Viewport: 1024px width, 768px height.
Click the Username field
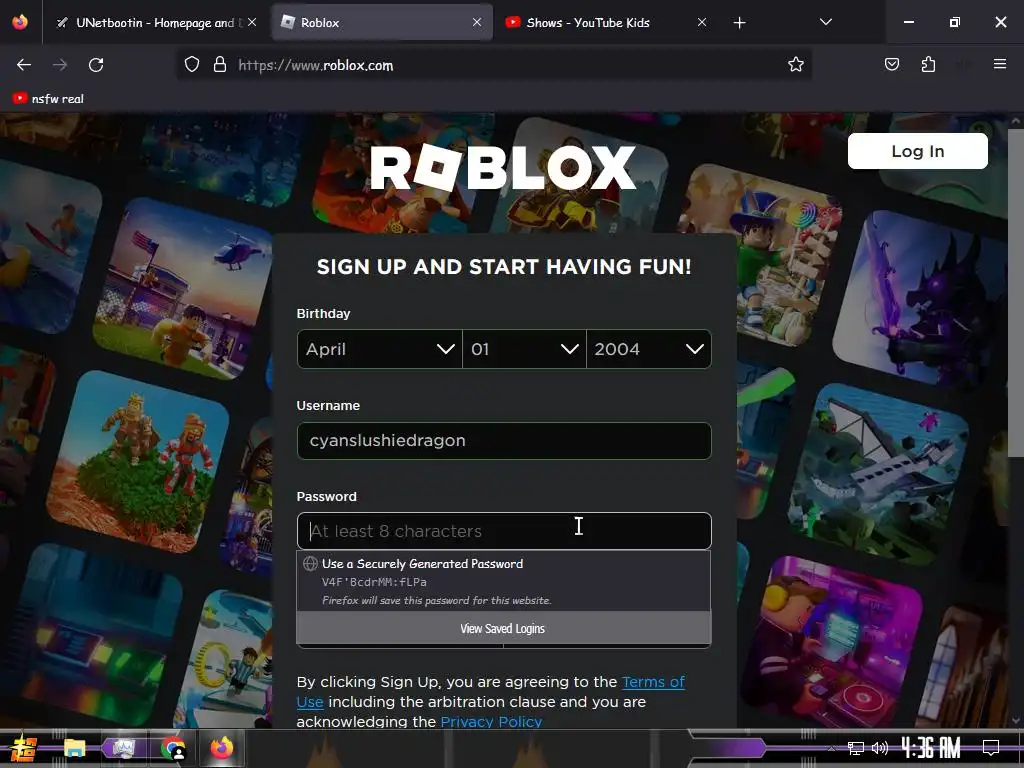pyautogui.click(x=504, y=441)
